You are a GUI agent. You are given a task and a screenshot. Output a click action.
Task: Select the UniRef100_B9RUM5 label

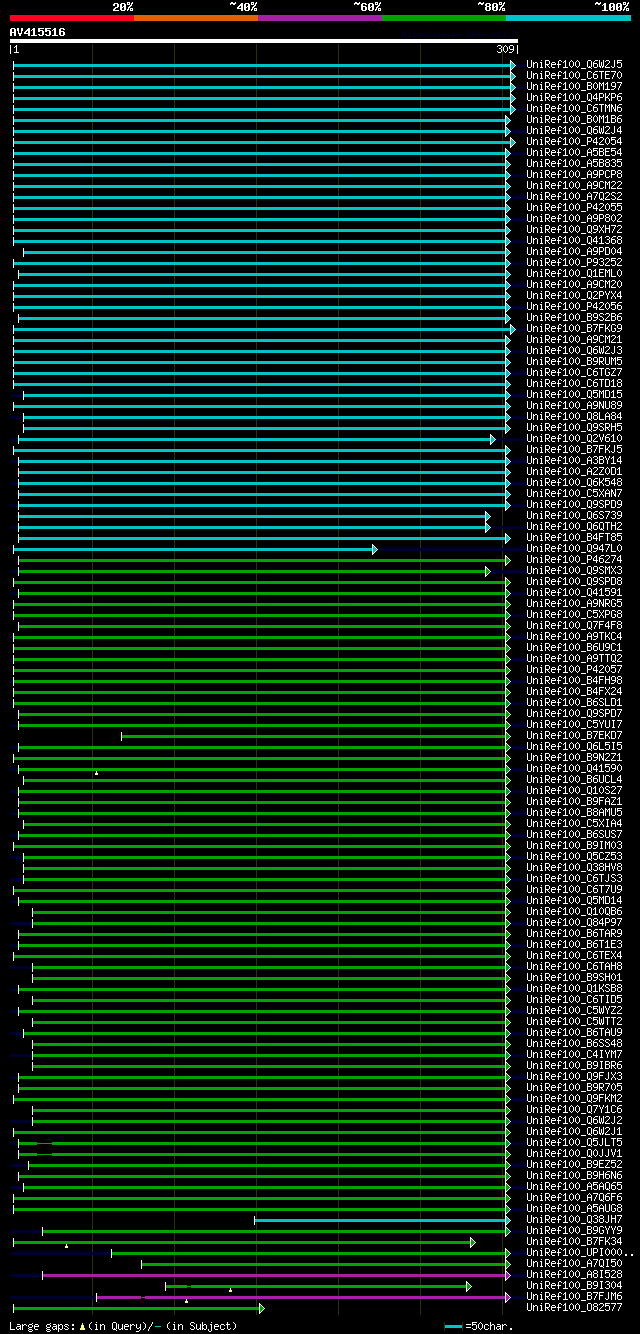574,361
